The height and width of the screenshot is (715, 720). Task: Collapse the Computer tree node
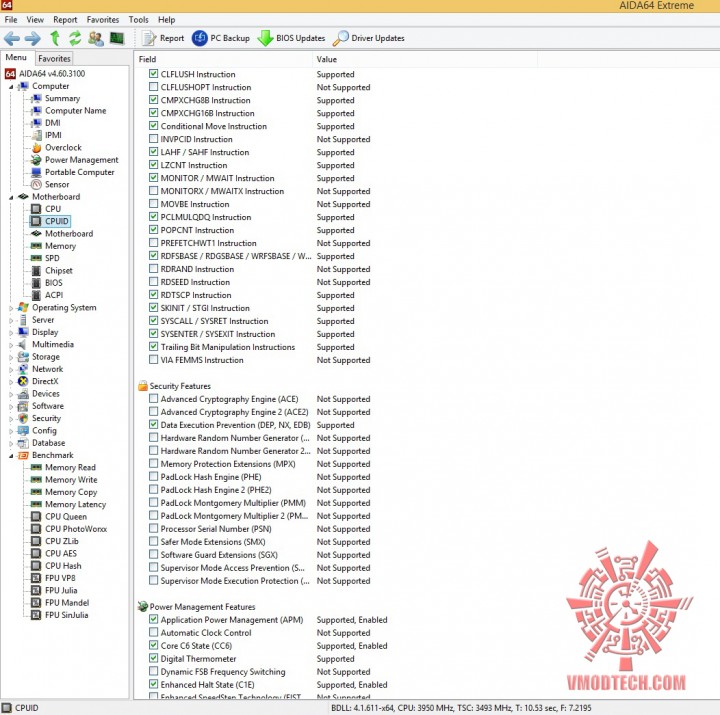point(11,87)
